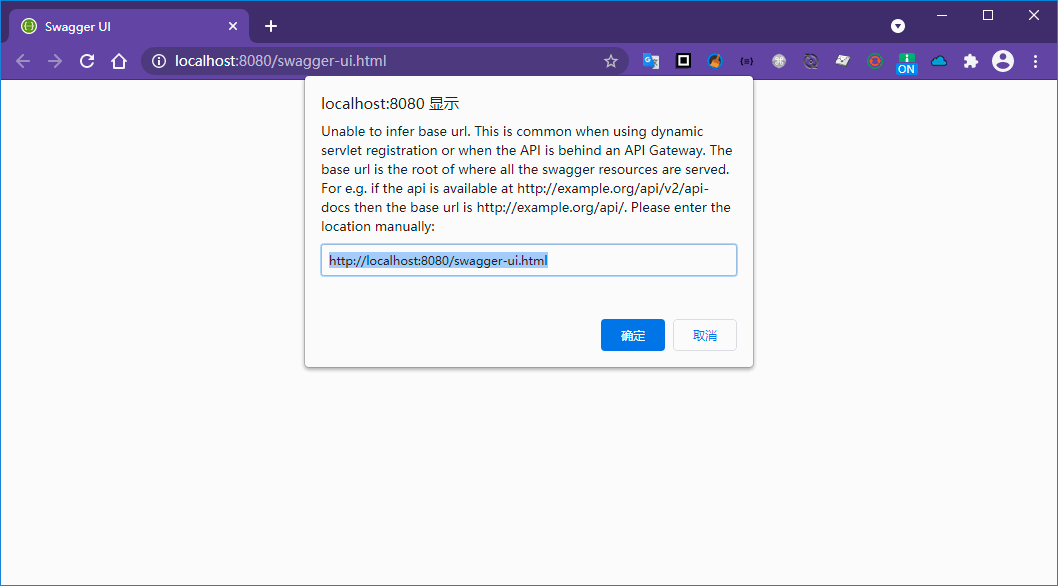
Task: Go back to the previous page
Action: (23, 61)
